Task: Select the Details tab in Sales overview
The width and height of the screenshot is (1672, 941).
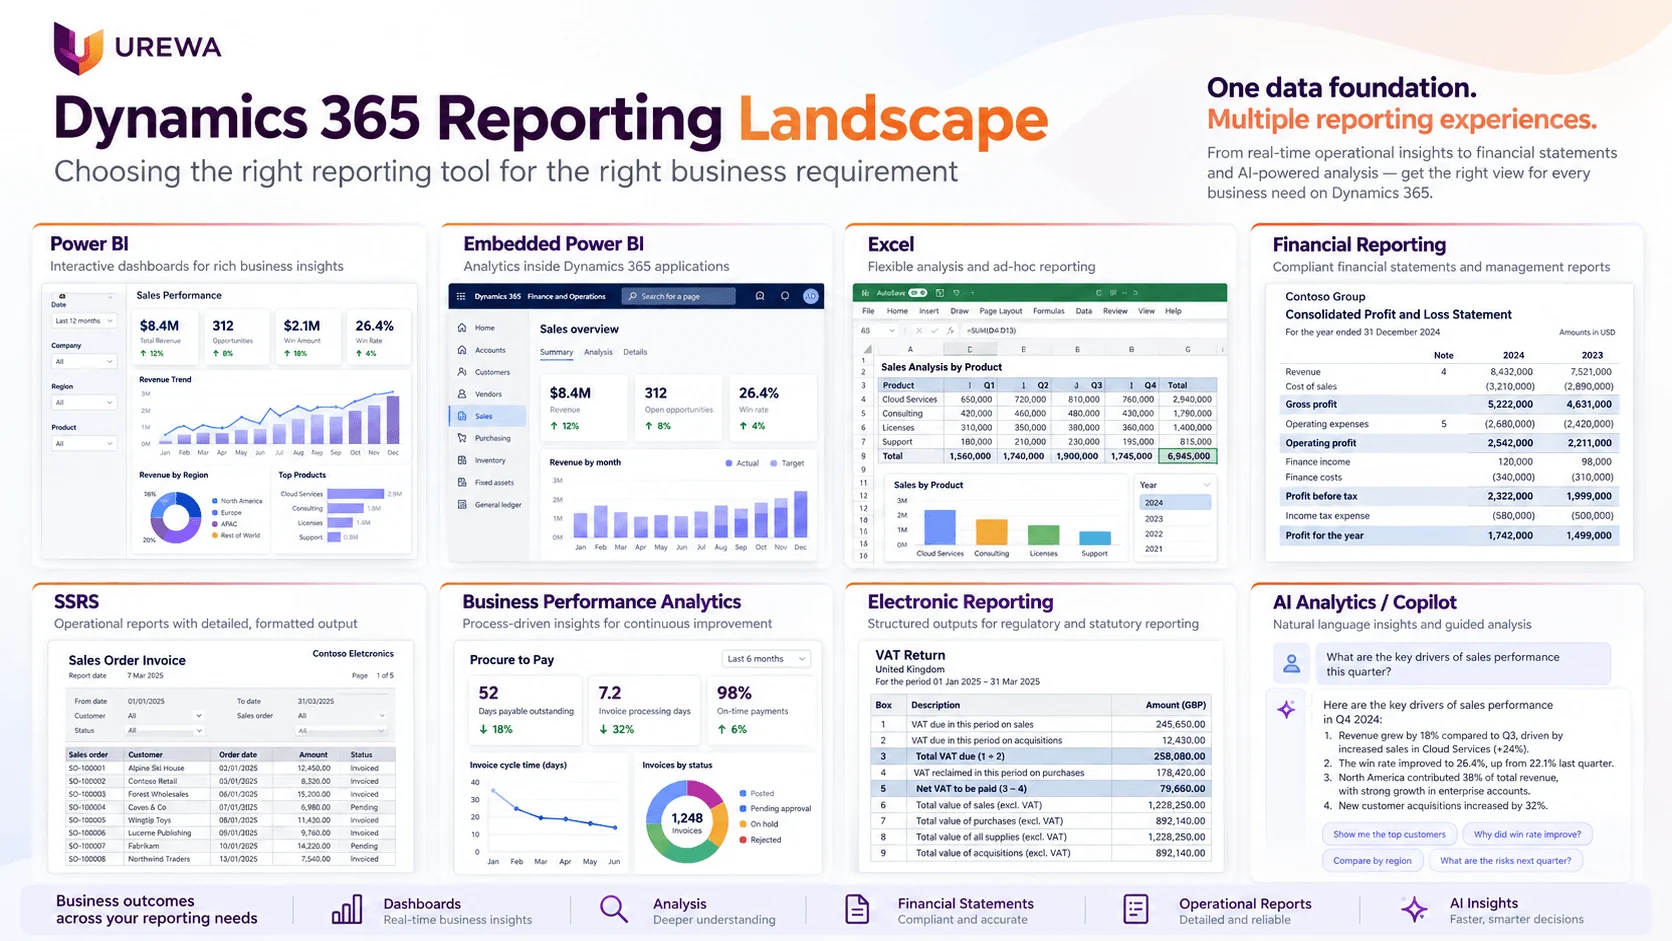Action: pyautogui.click(x=635, y=352)
